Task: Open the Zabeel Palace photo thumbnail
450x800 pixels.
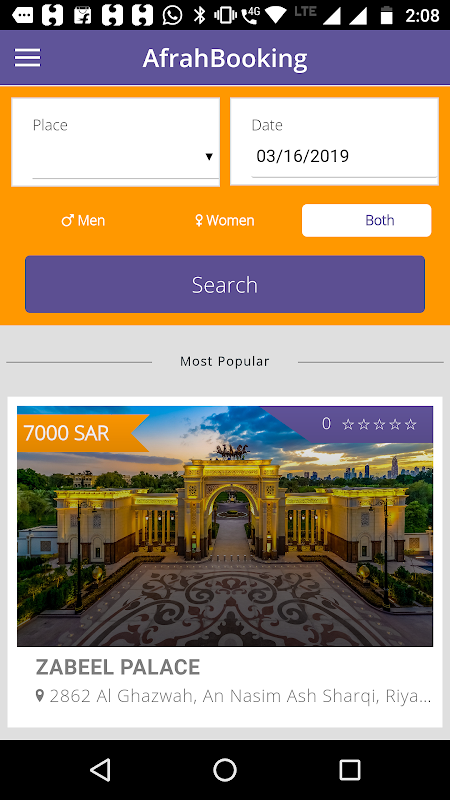Action: [225, 526]
